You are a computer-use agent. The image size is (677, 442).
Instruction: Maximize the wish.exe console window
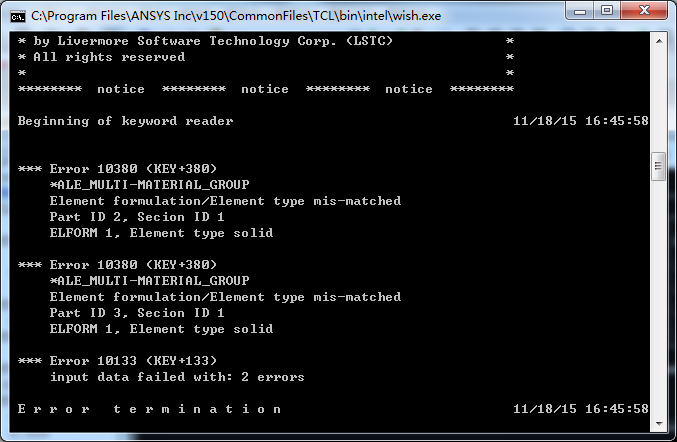click(x=607, y=13)
